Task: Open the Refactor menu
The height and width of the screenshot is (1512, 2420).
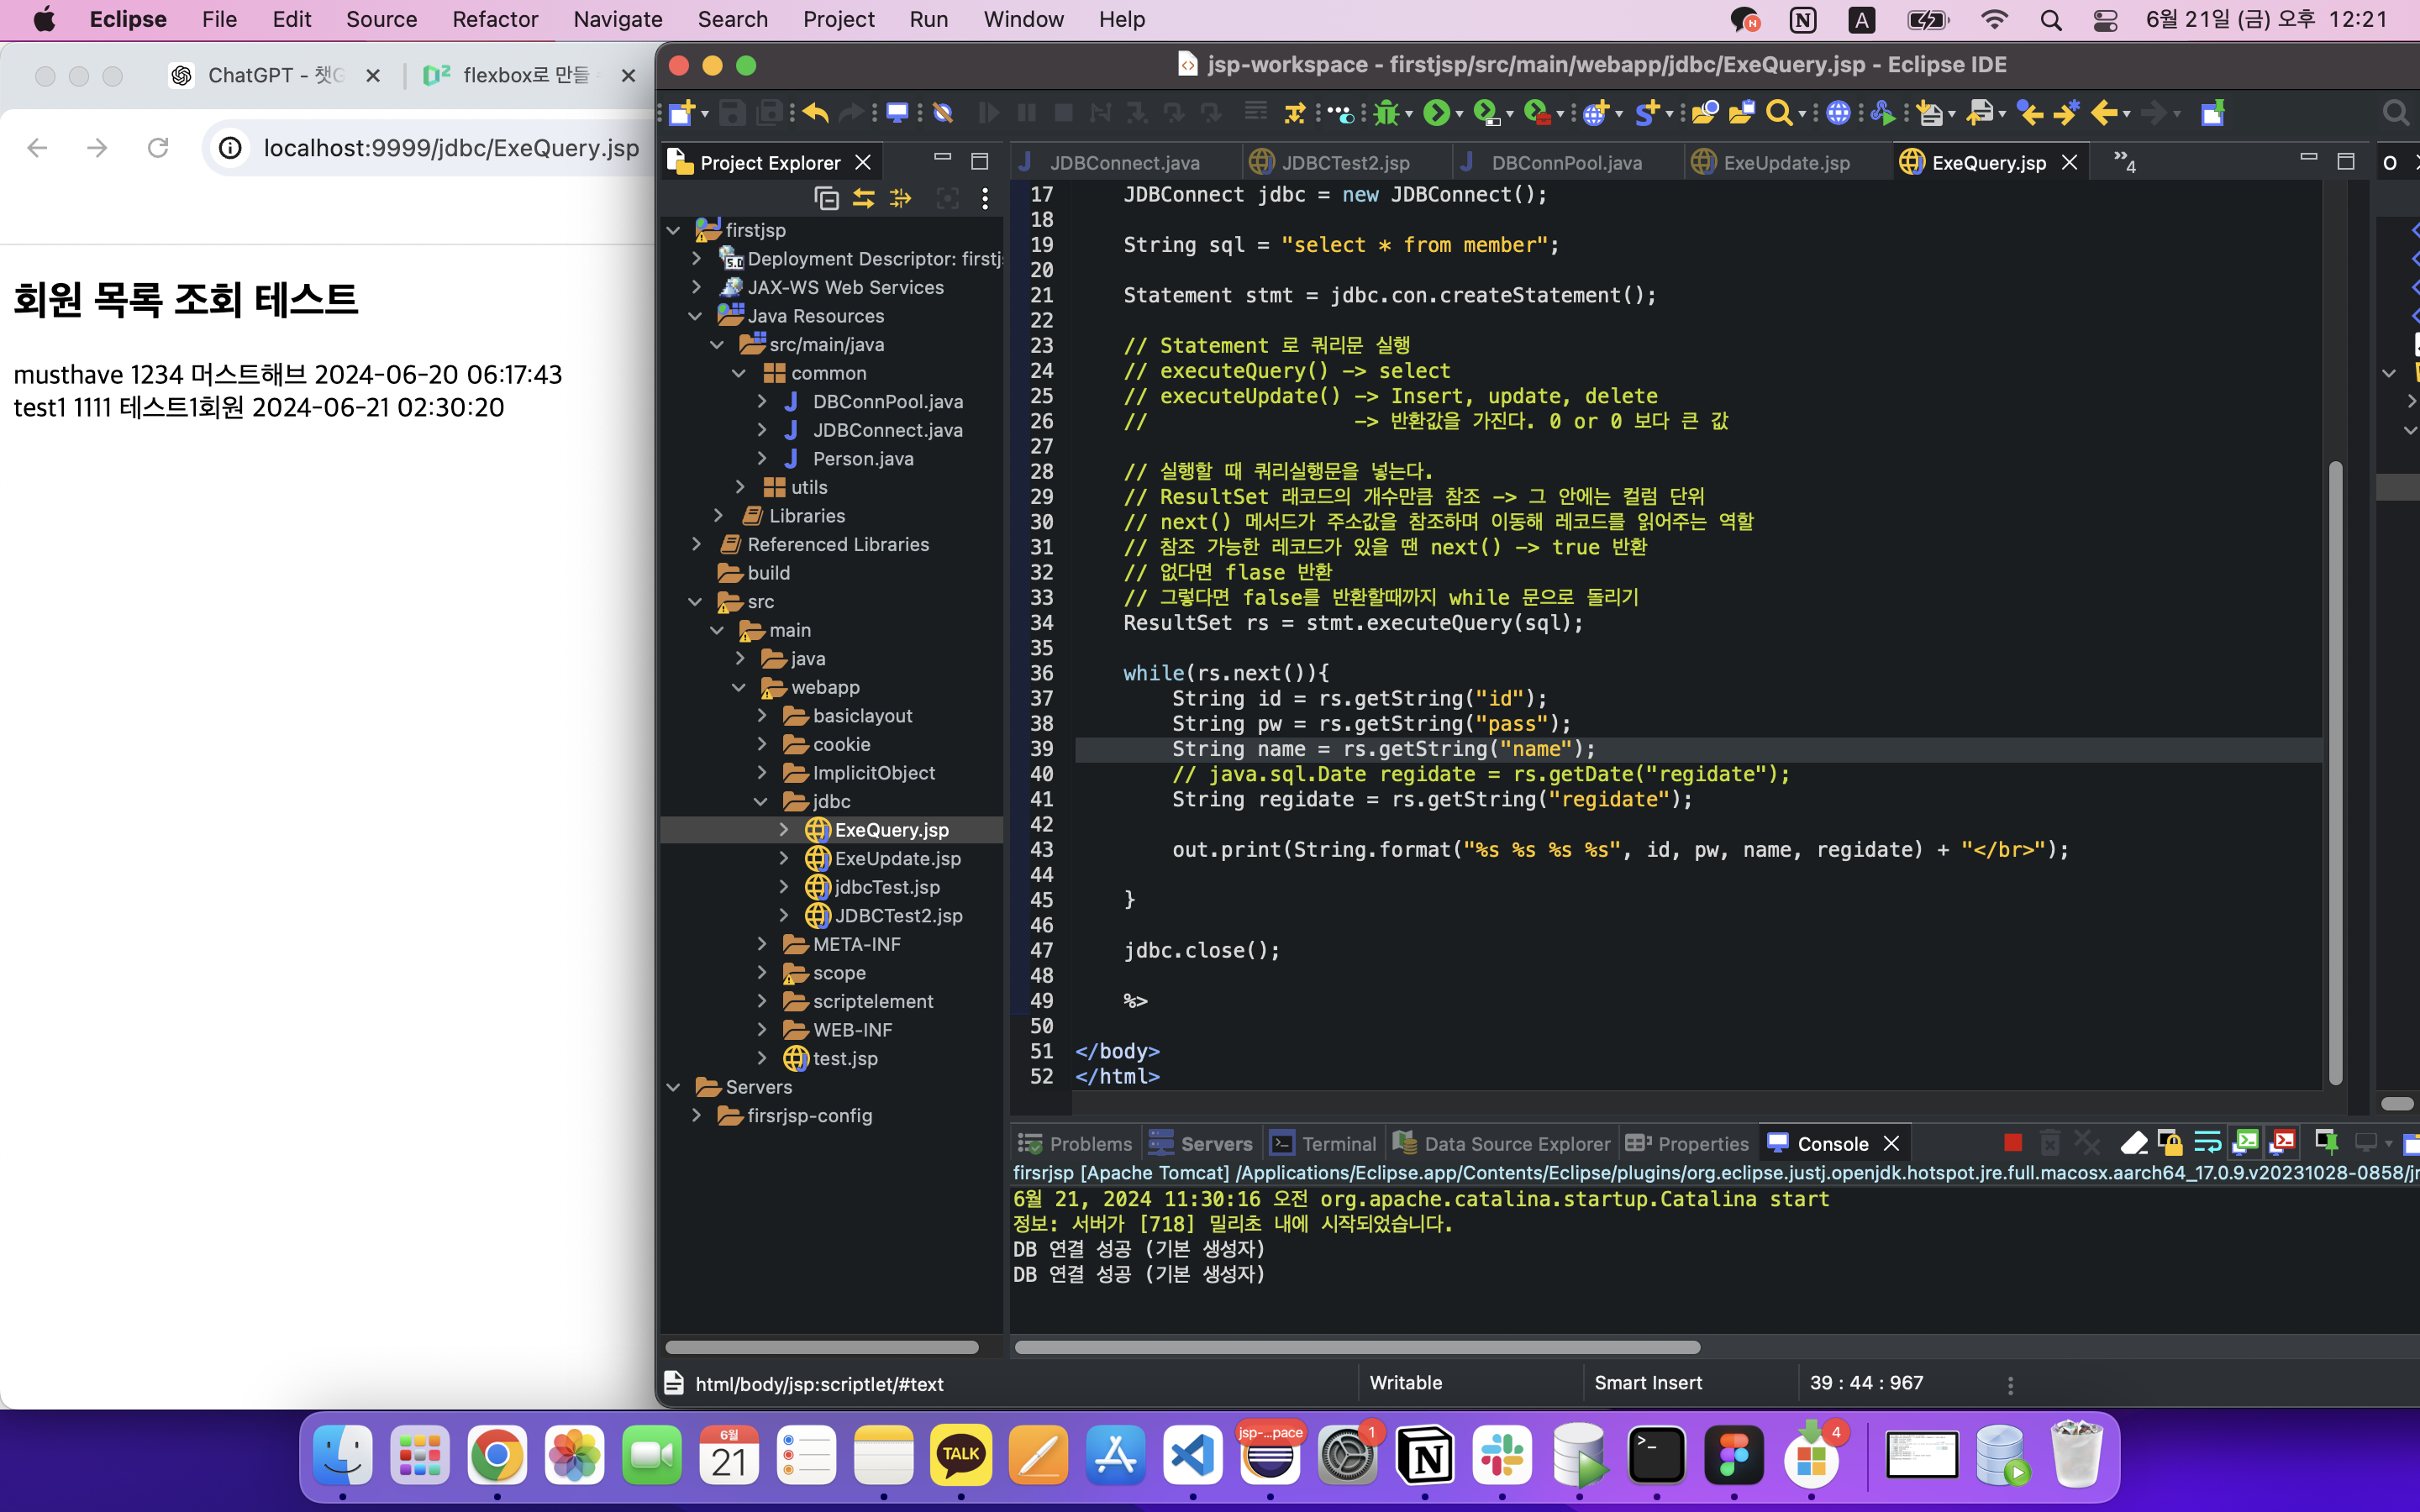Action: 494,19
